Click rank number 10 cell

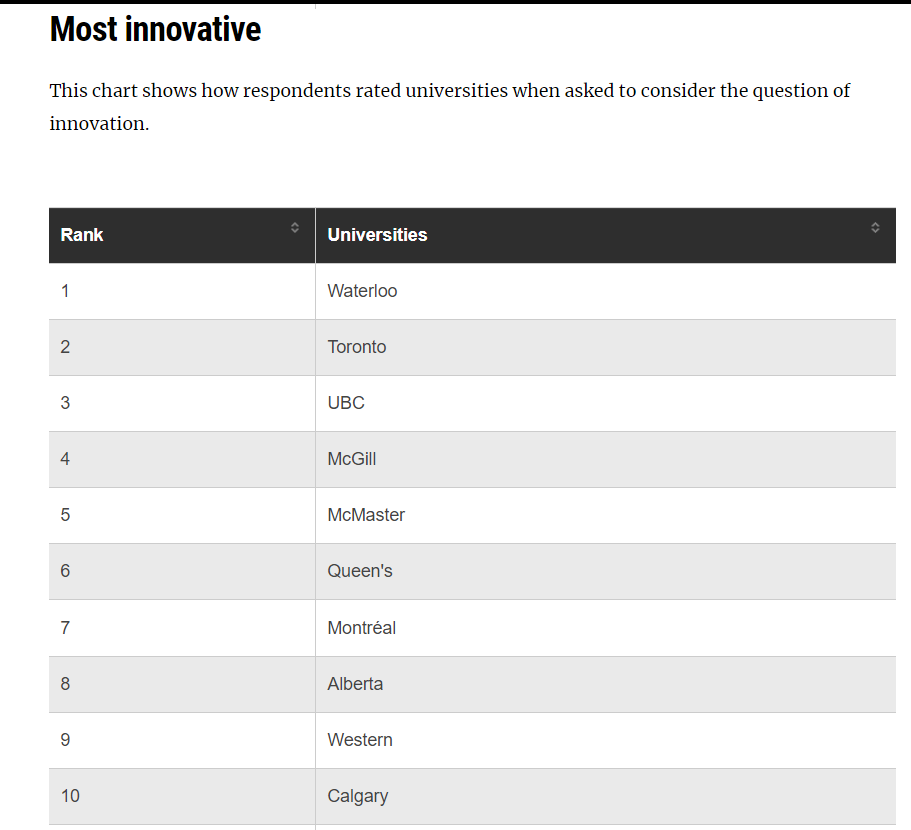tap(182, 796)
